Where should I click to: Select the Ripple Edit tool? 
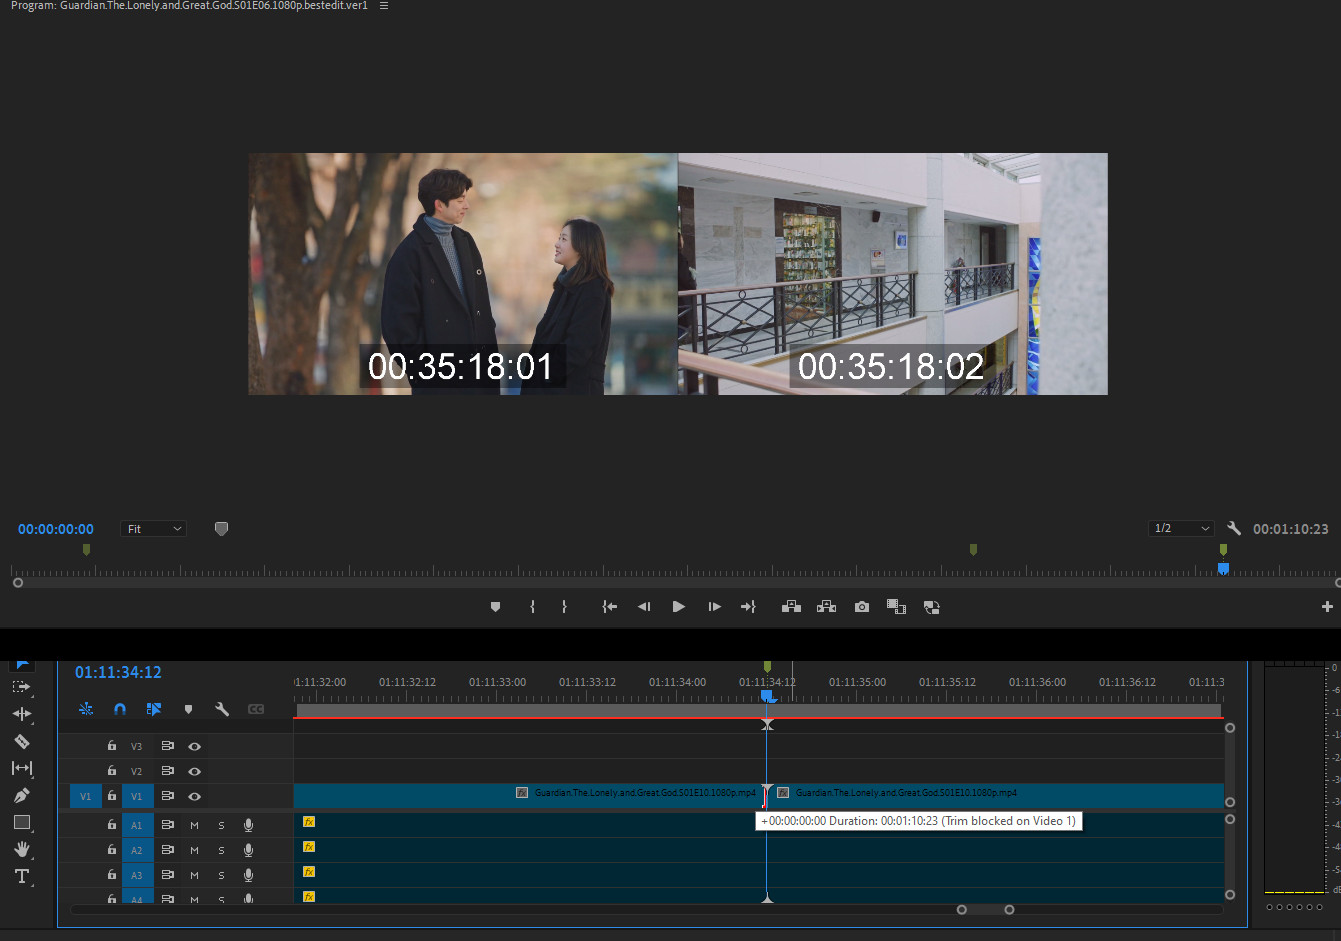click(21, 714)
